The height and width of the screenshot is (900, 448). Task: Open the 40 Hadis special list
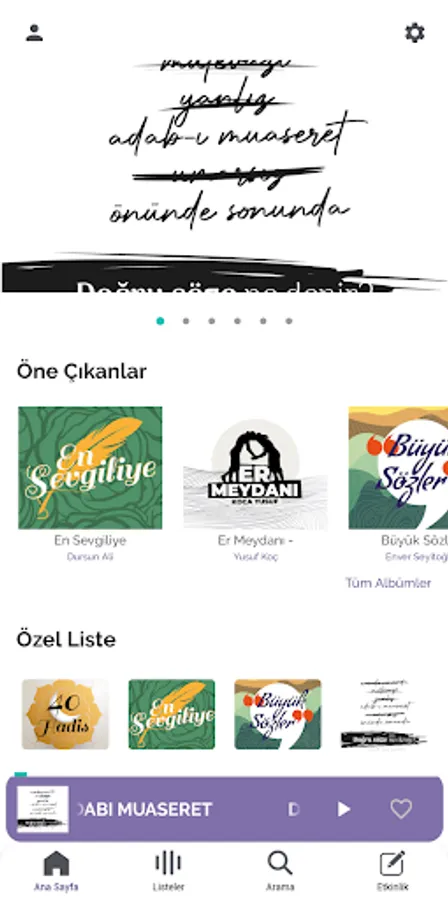(x=65, y=714)
